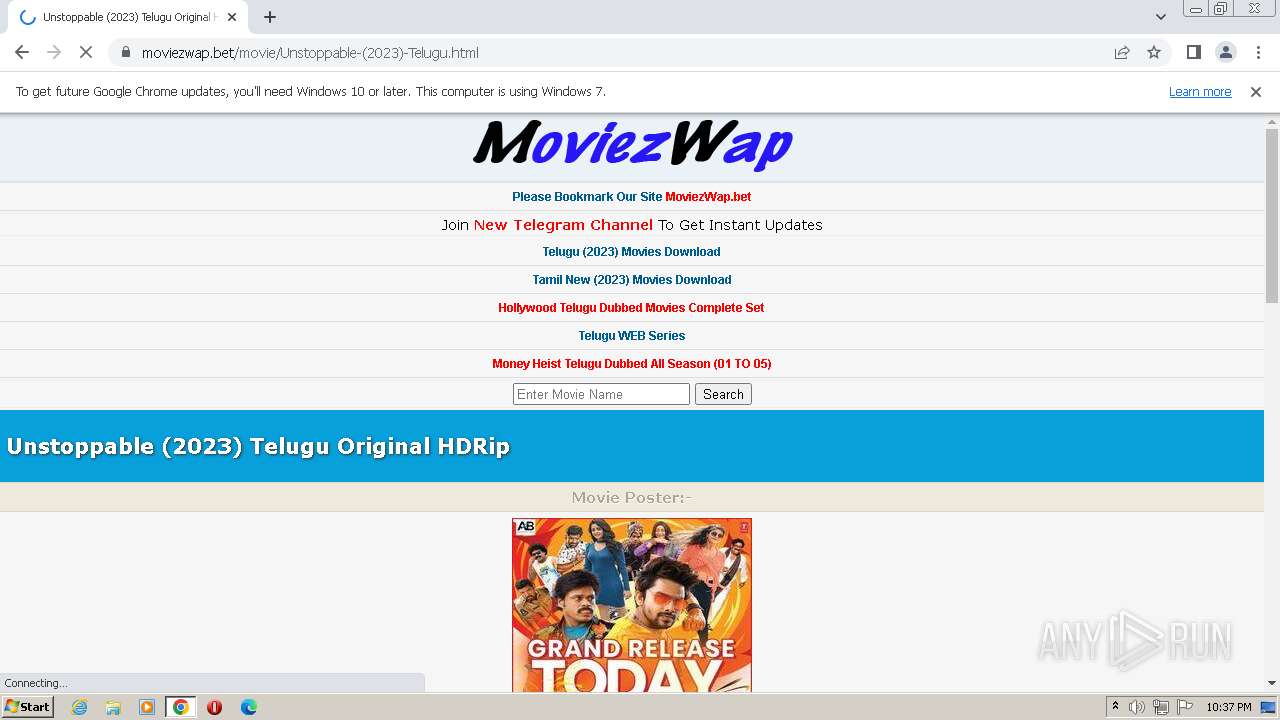Screen dimensions: 1280x720
Task: Open the New Telegram Channel link
Action: pyautogui.click(x=563, y=225)
